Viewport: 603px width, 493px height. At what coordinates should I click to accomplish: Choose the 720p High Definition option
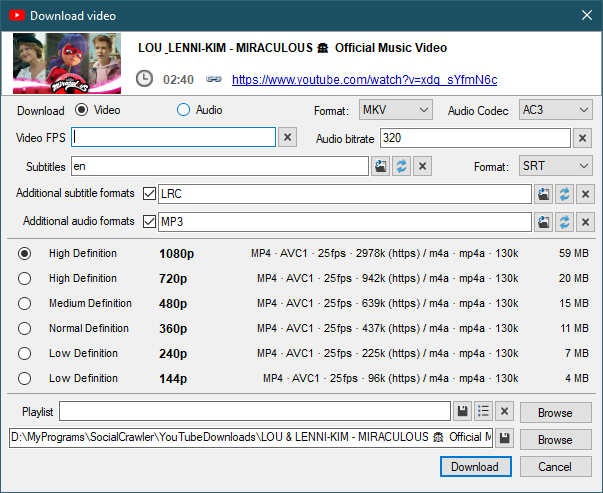coord(25,279)
